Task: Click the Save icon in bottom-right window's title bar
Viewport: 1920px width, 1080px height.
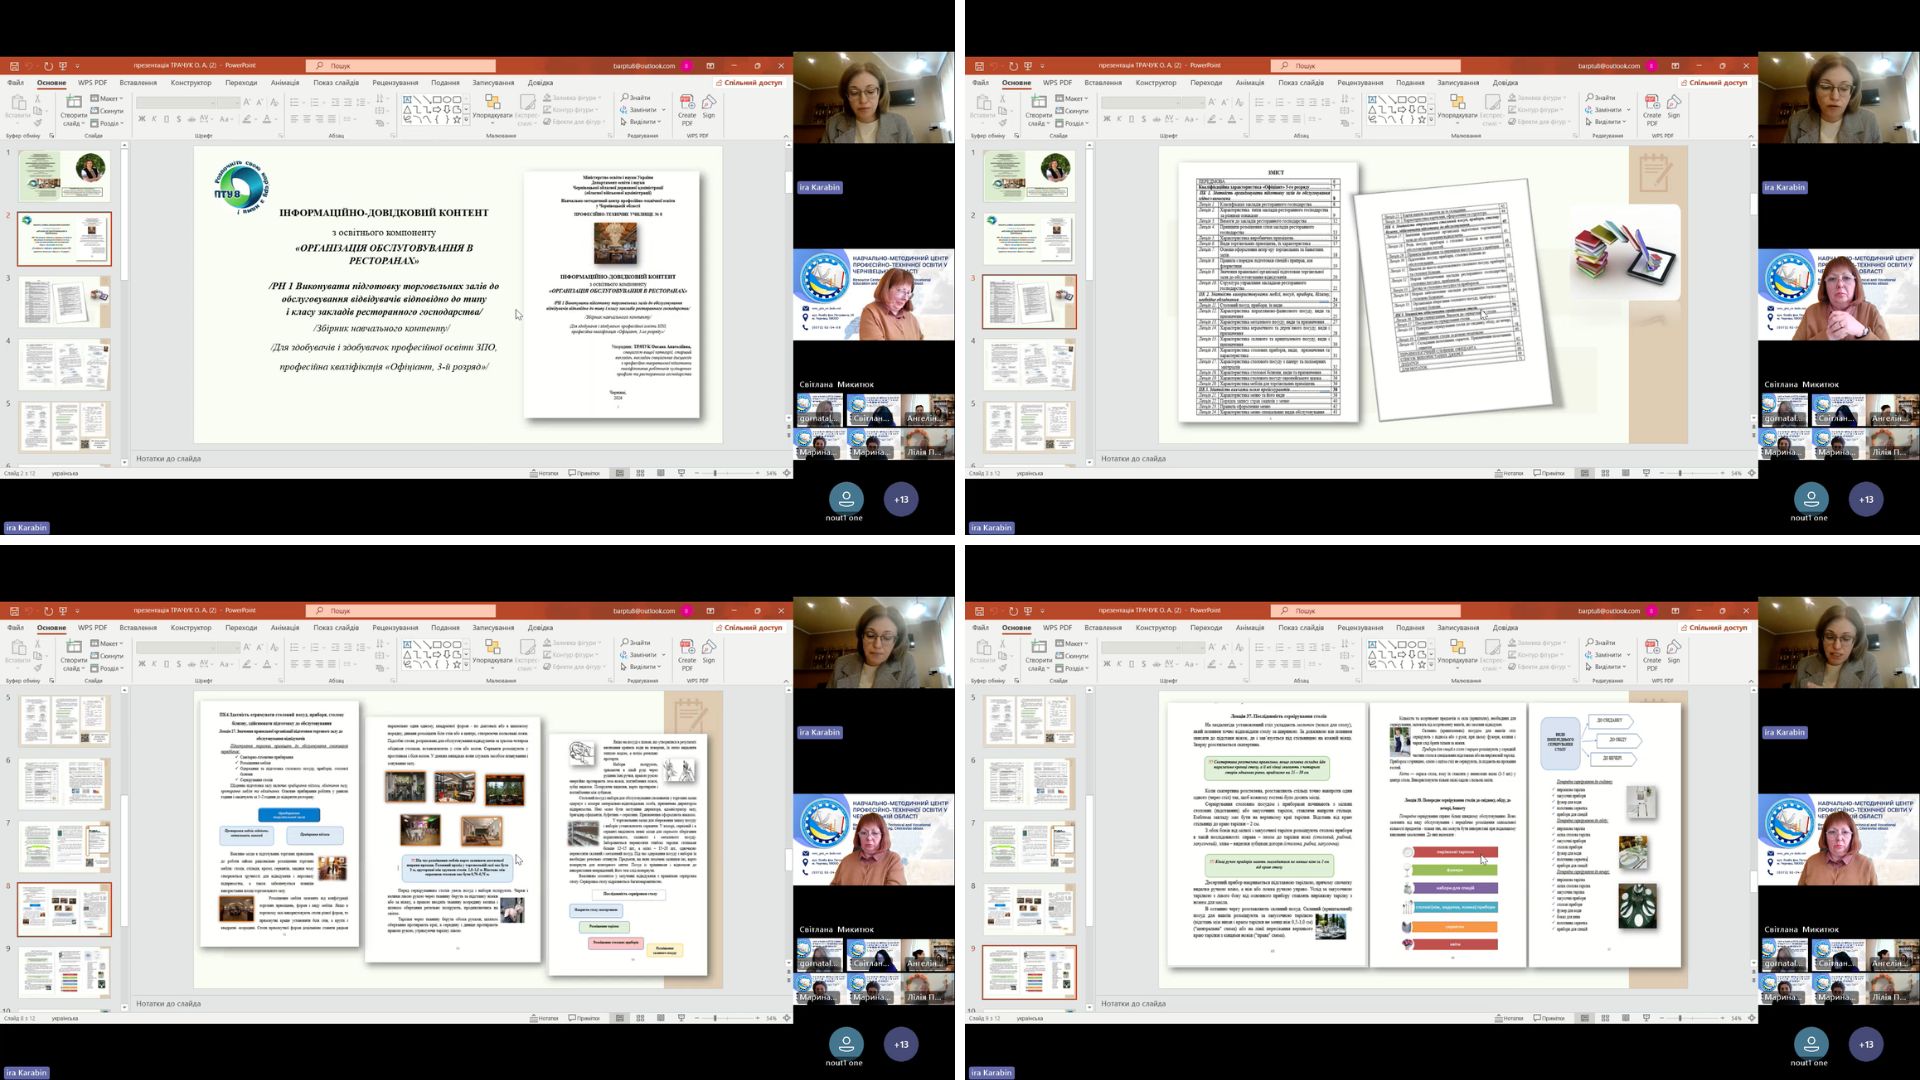Action: [979, 610]
